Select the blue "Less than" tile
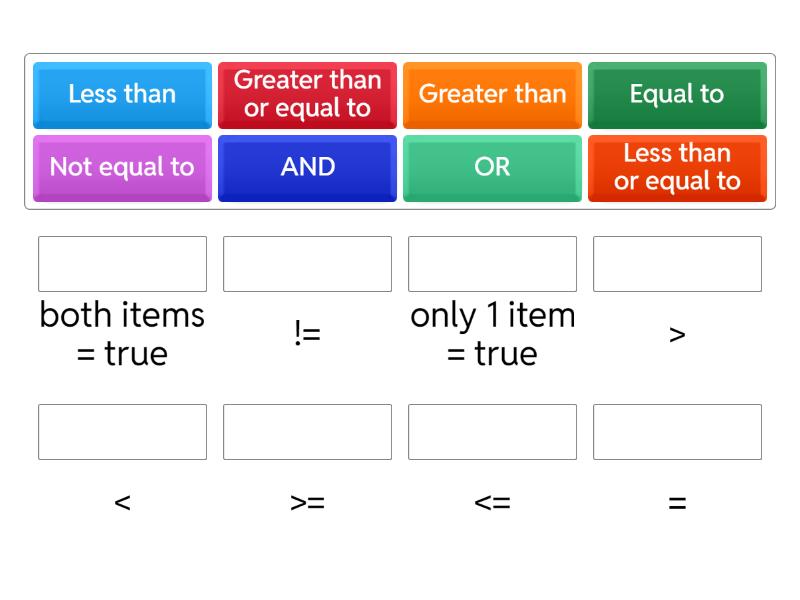Viewport: 800px width, 600px height. (122, 94)
